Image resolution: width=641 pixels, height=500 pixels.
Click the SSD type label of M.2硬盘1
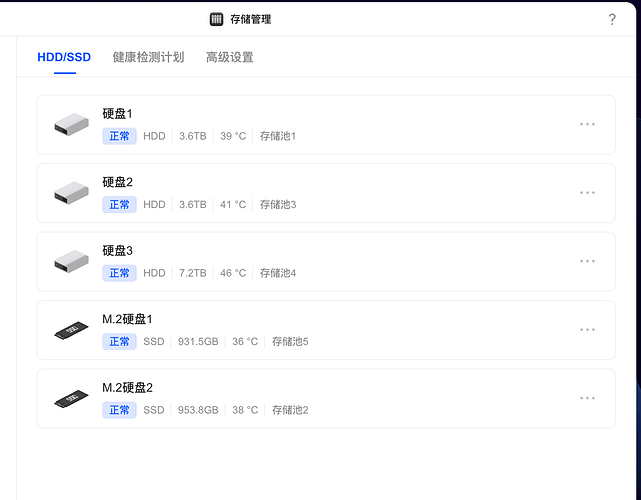tap(154, 341)
